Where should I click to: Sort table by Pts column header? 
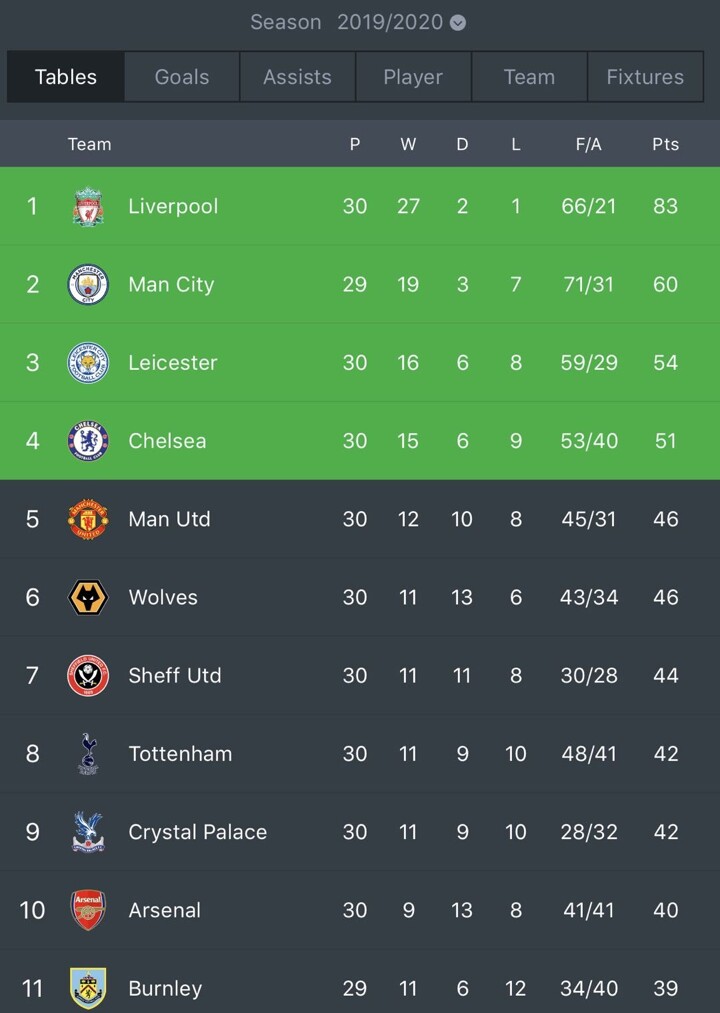pos(665,144)
